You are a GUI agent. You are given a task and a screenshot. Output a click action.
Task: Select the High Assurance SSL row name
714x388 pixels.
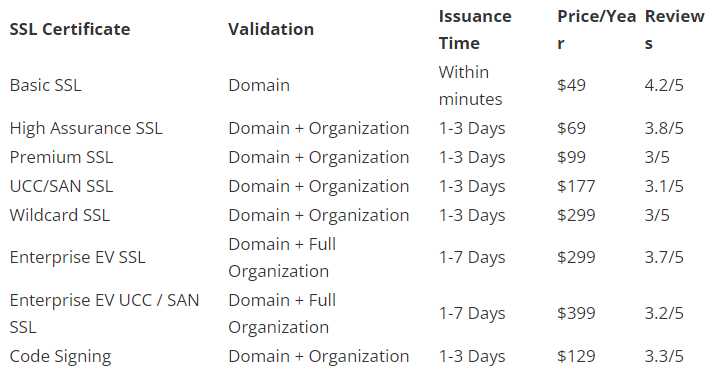(x=86, y=128)
